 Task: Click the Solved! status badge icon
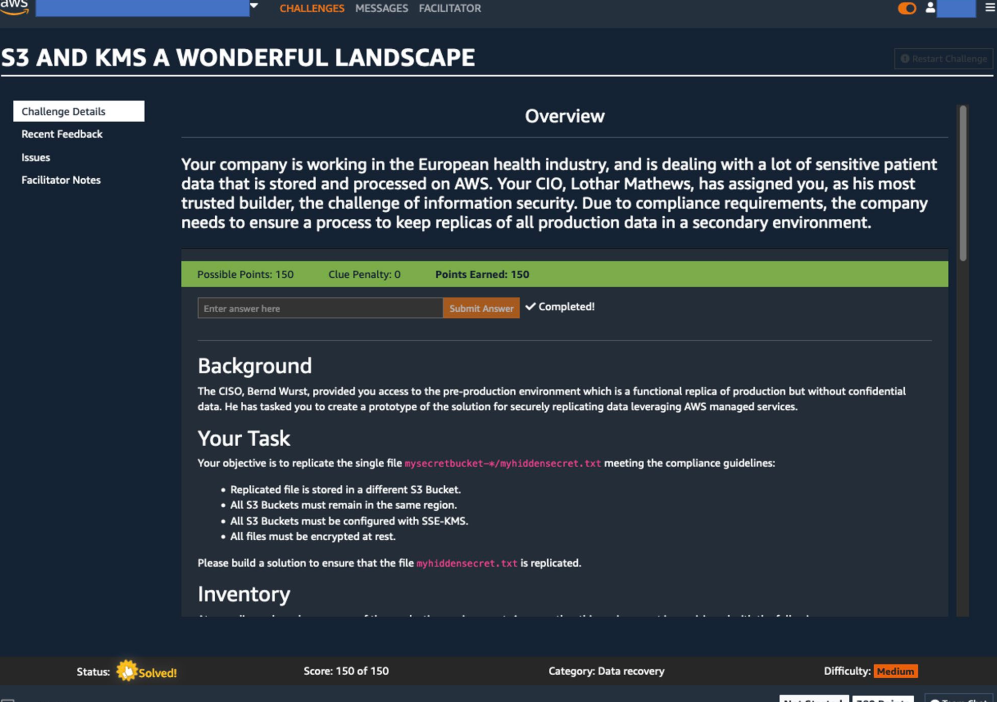(127, 671)
